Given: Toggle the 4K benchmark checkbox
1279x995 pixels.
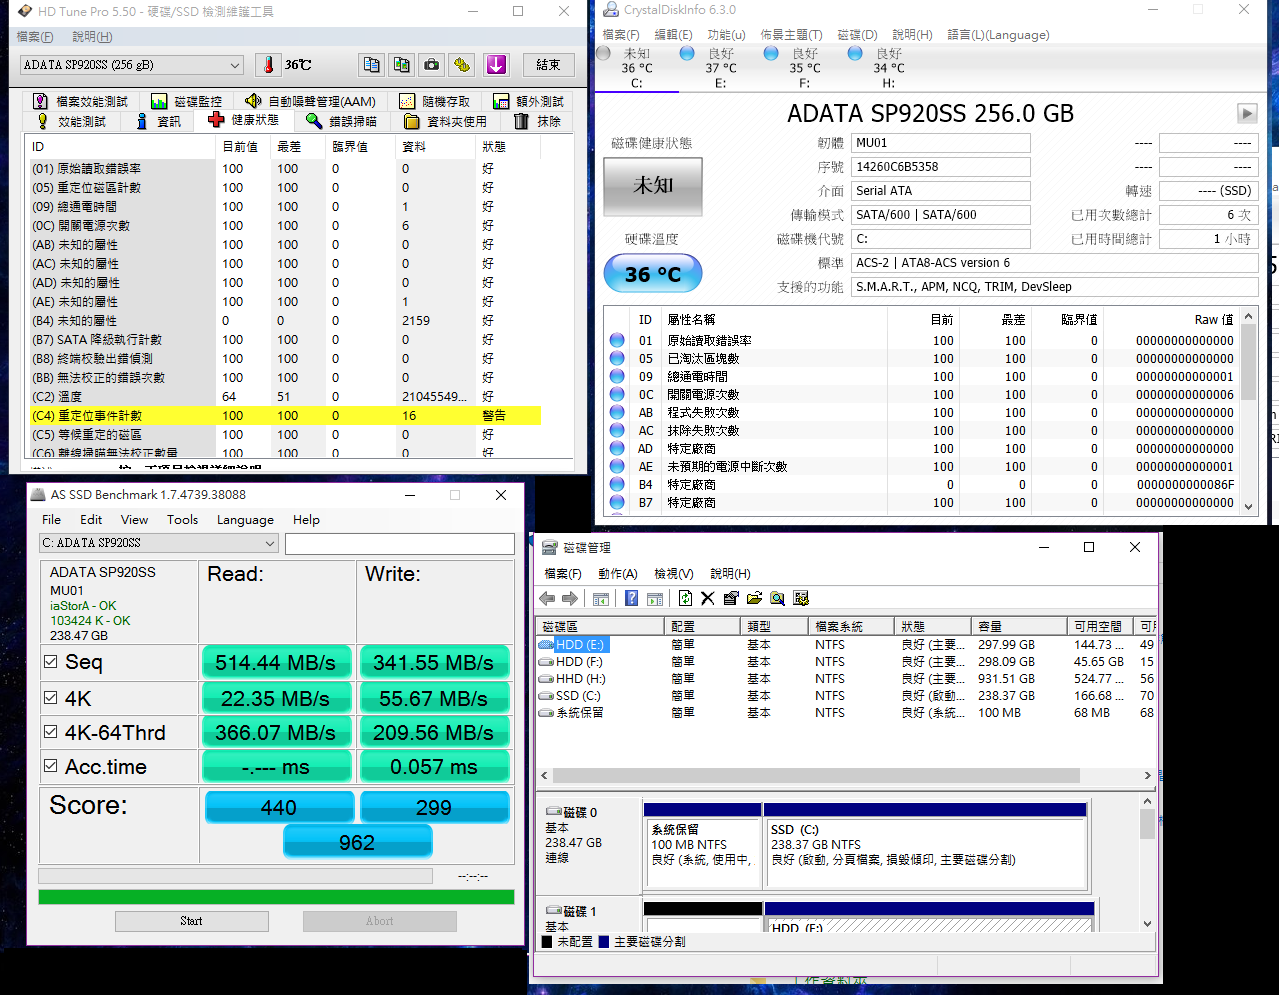Looking at the screenshot, I should [50, 698].
